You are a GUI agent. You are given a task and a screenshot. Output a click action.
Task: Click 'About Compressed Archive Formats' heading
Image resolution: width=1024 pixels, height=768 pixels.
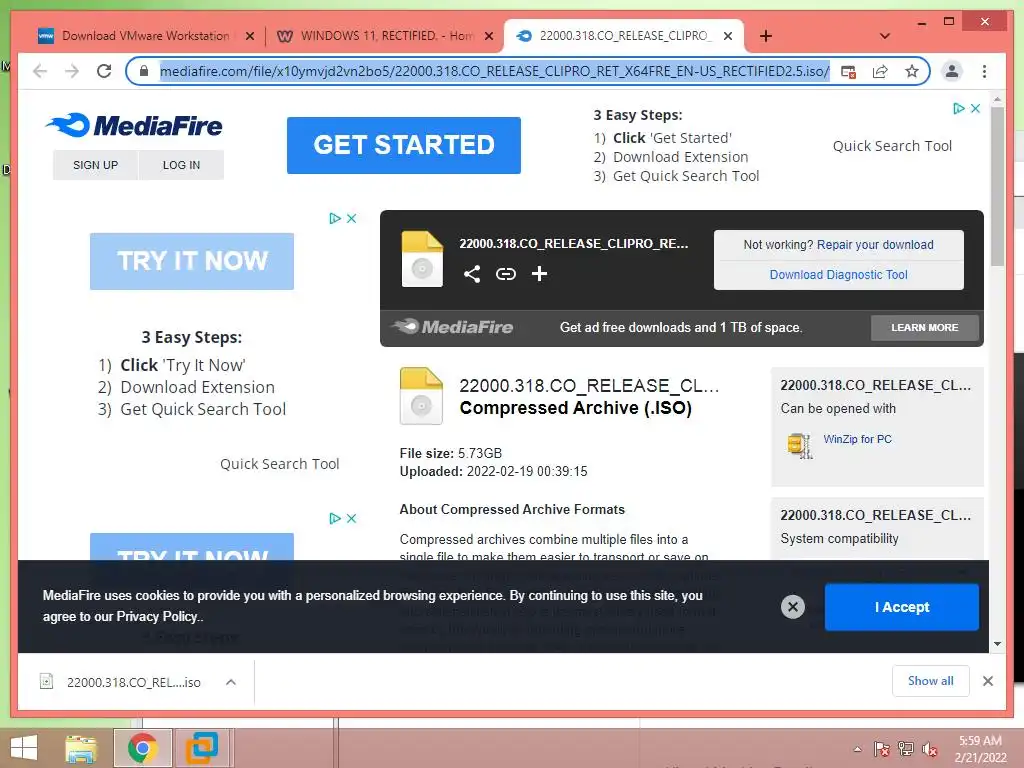point(512,509)
